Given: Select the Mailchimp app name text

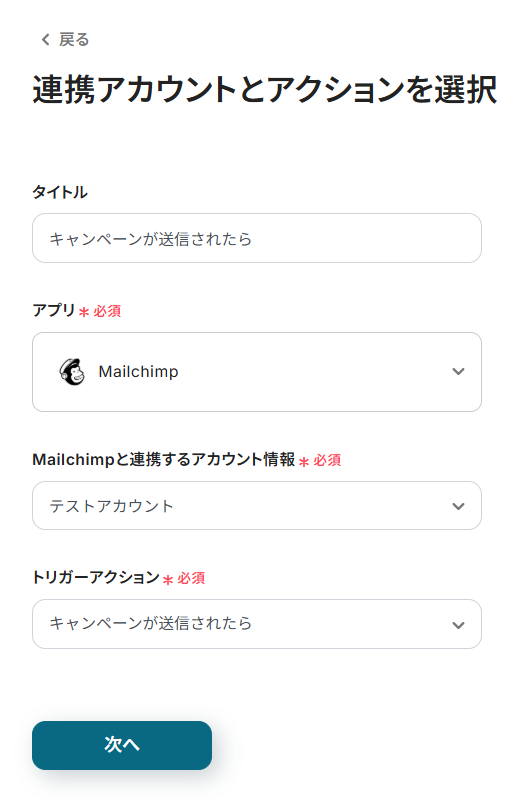Looking at the screenshot, I should (x=138, y=371).
